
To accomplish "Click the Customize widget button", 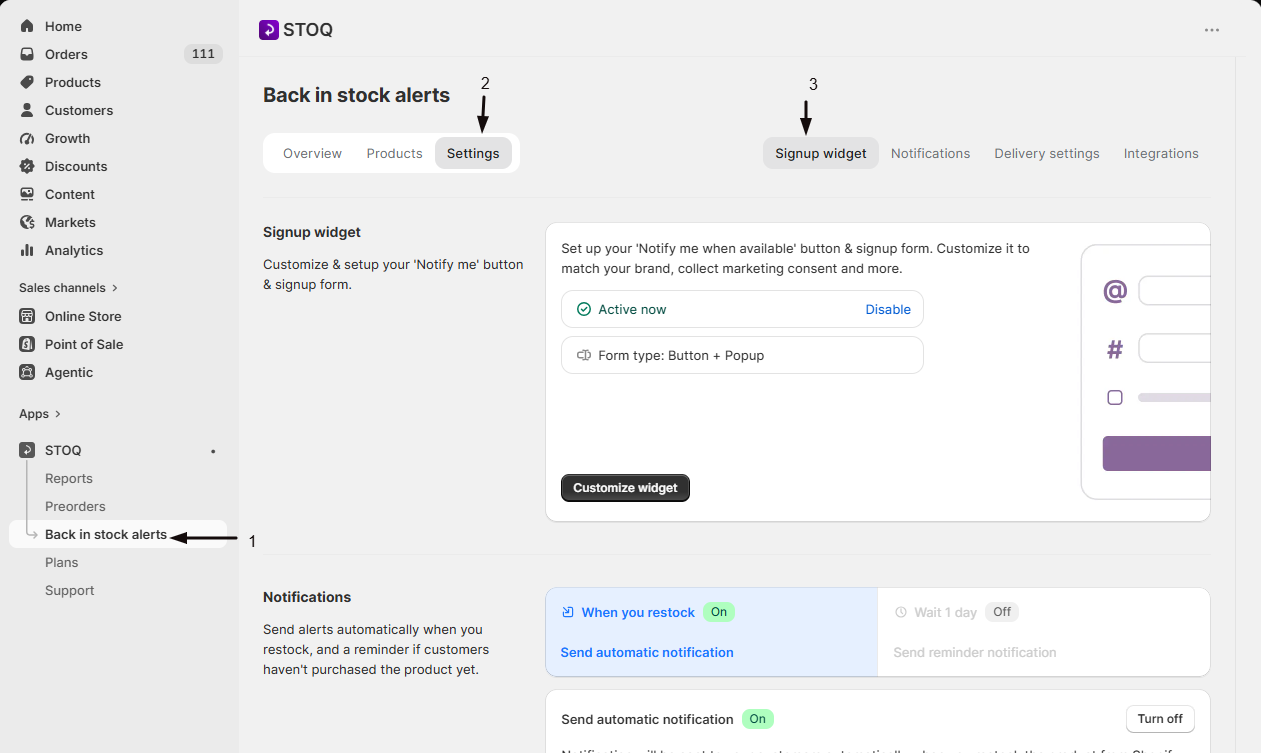I will point(625,488).
